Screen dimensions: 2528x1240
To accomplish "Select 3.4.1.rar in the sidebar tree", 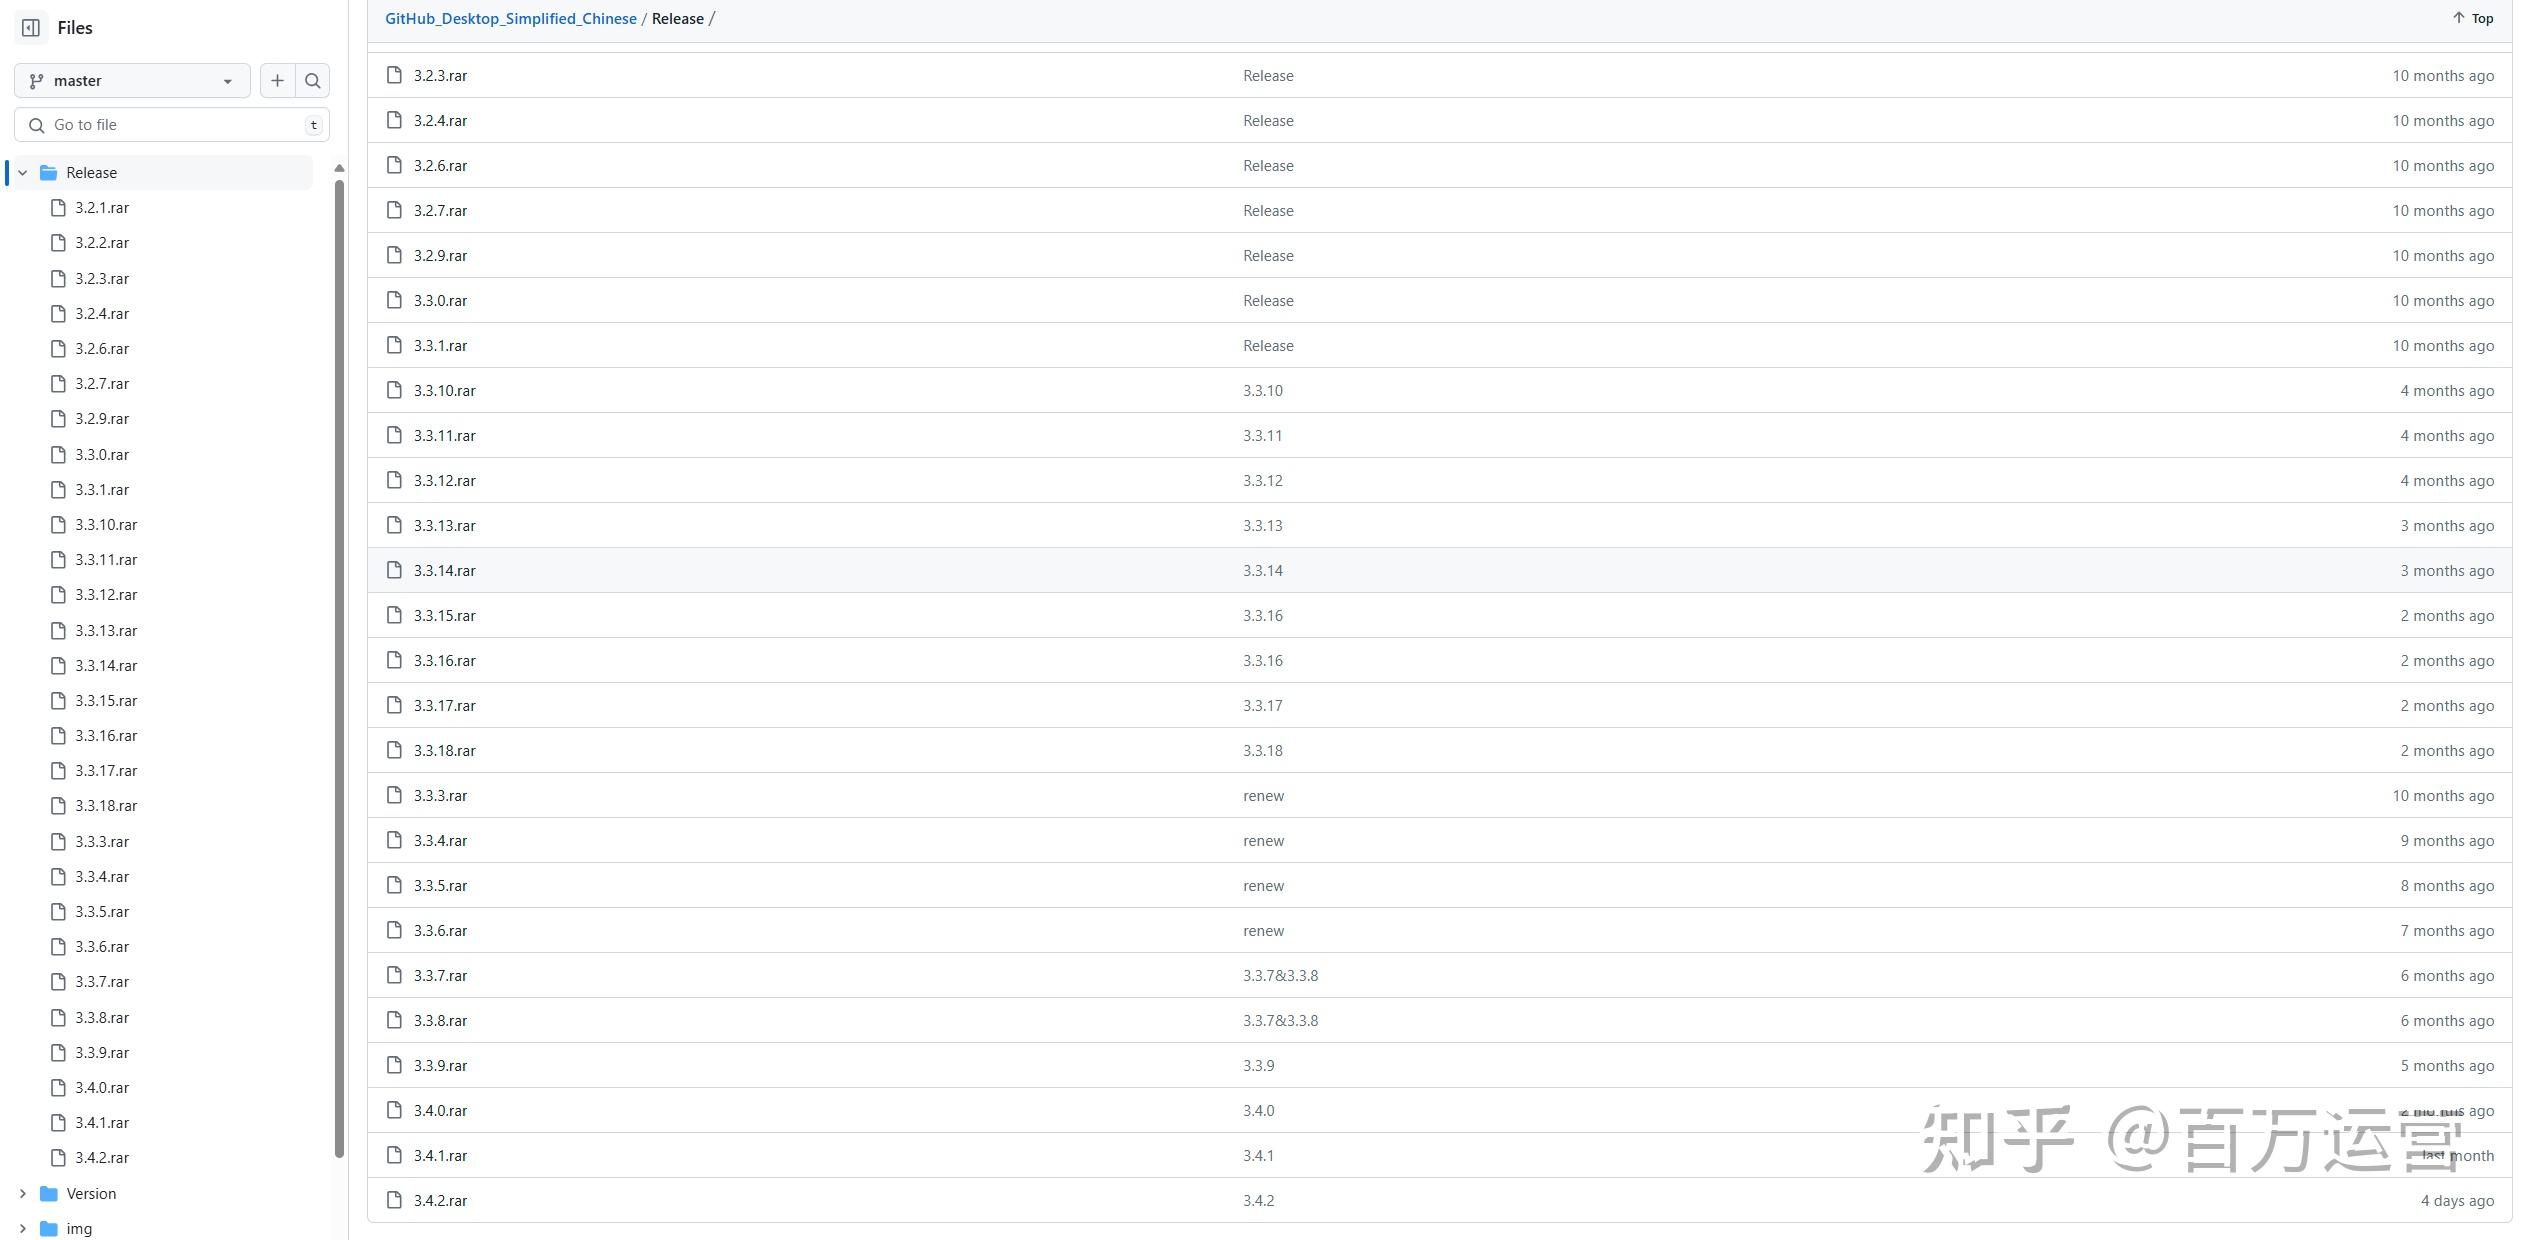I will [x=102, y=1122].
